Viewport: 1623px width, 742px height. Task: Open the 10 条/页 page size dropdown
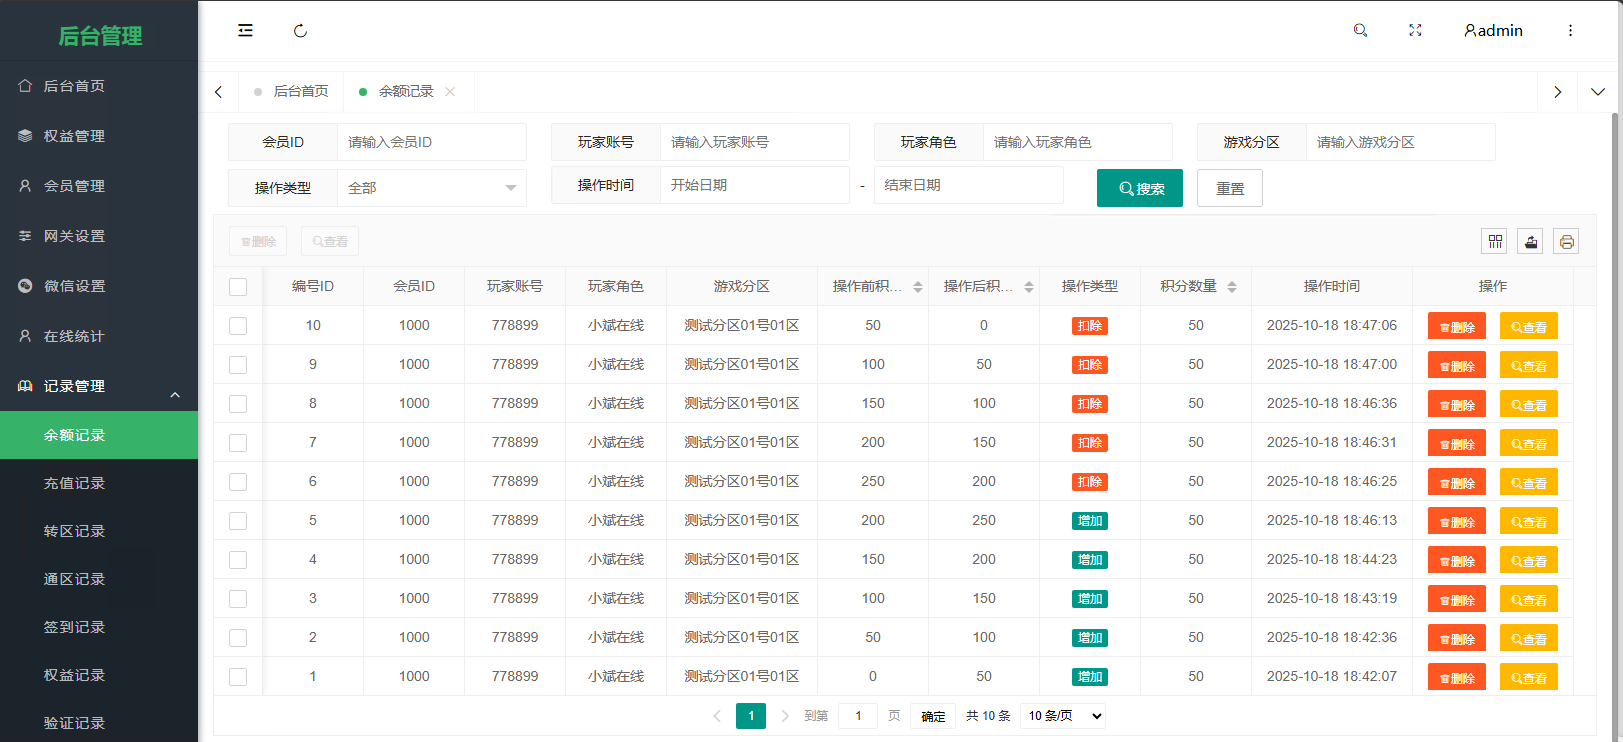(x=1064, y=716)
